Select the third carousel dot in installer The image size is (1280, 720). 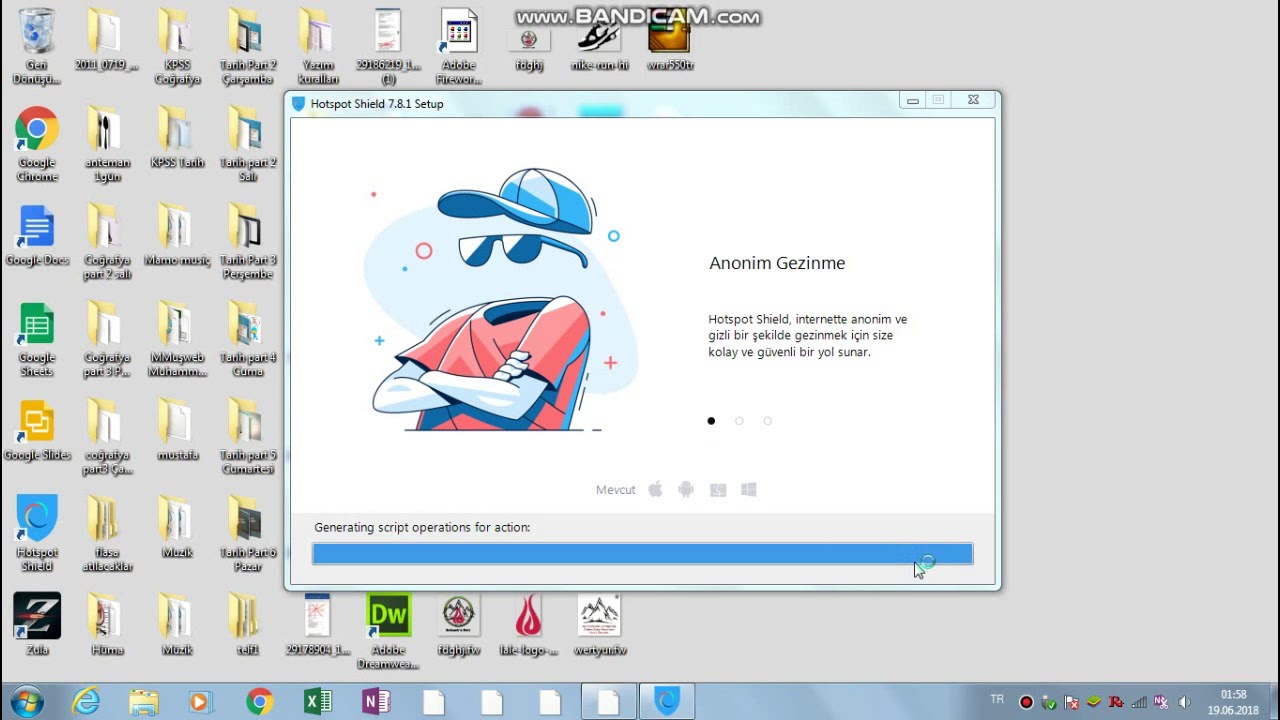coord(767,421)
